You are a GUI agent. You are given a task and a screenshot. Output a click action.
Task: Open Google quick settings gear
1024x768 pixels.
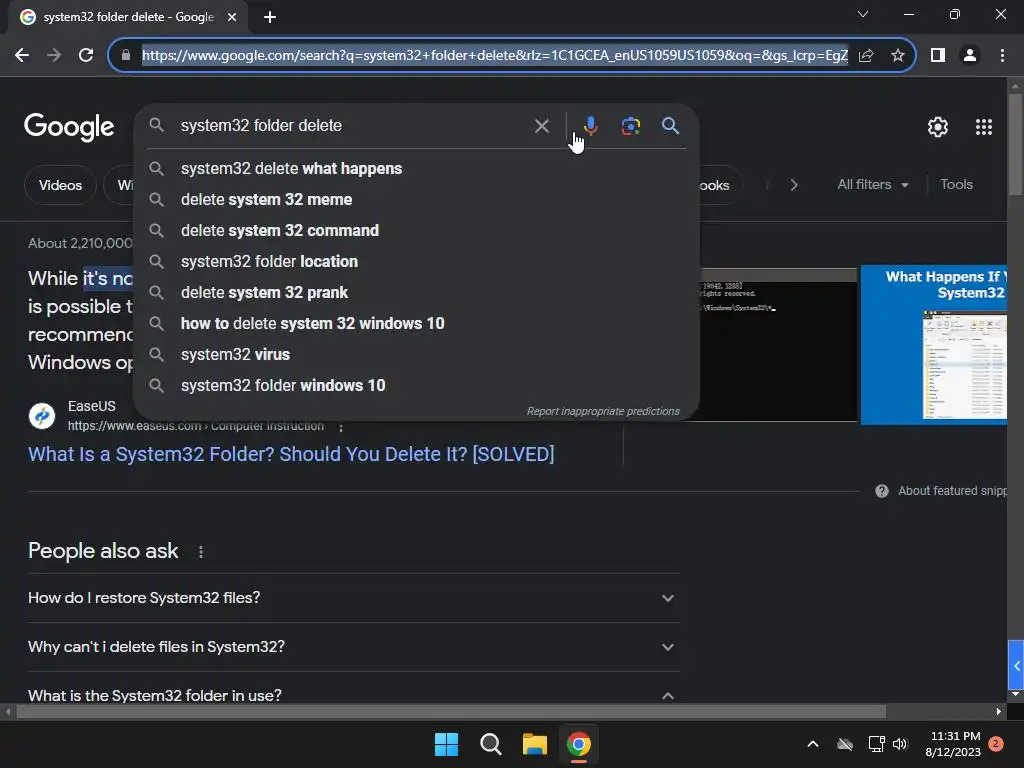[938, 127]
